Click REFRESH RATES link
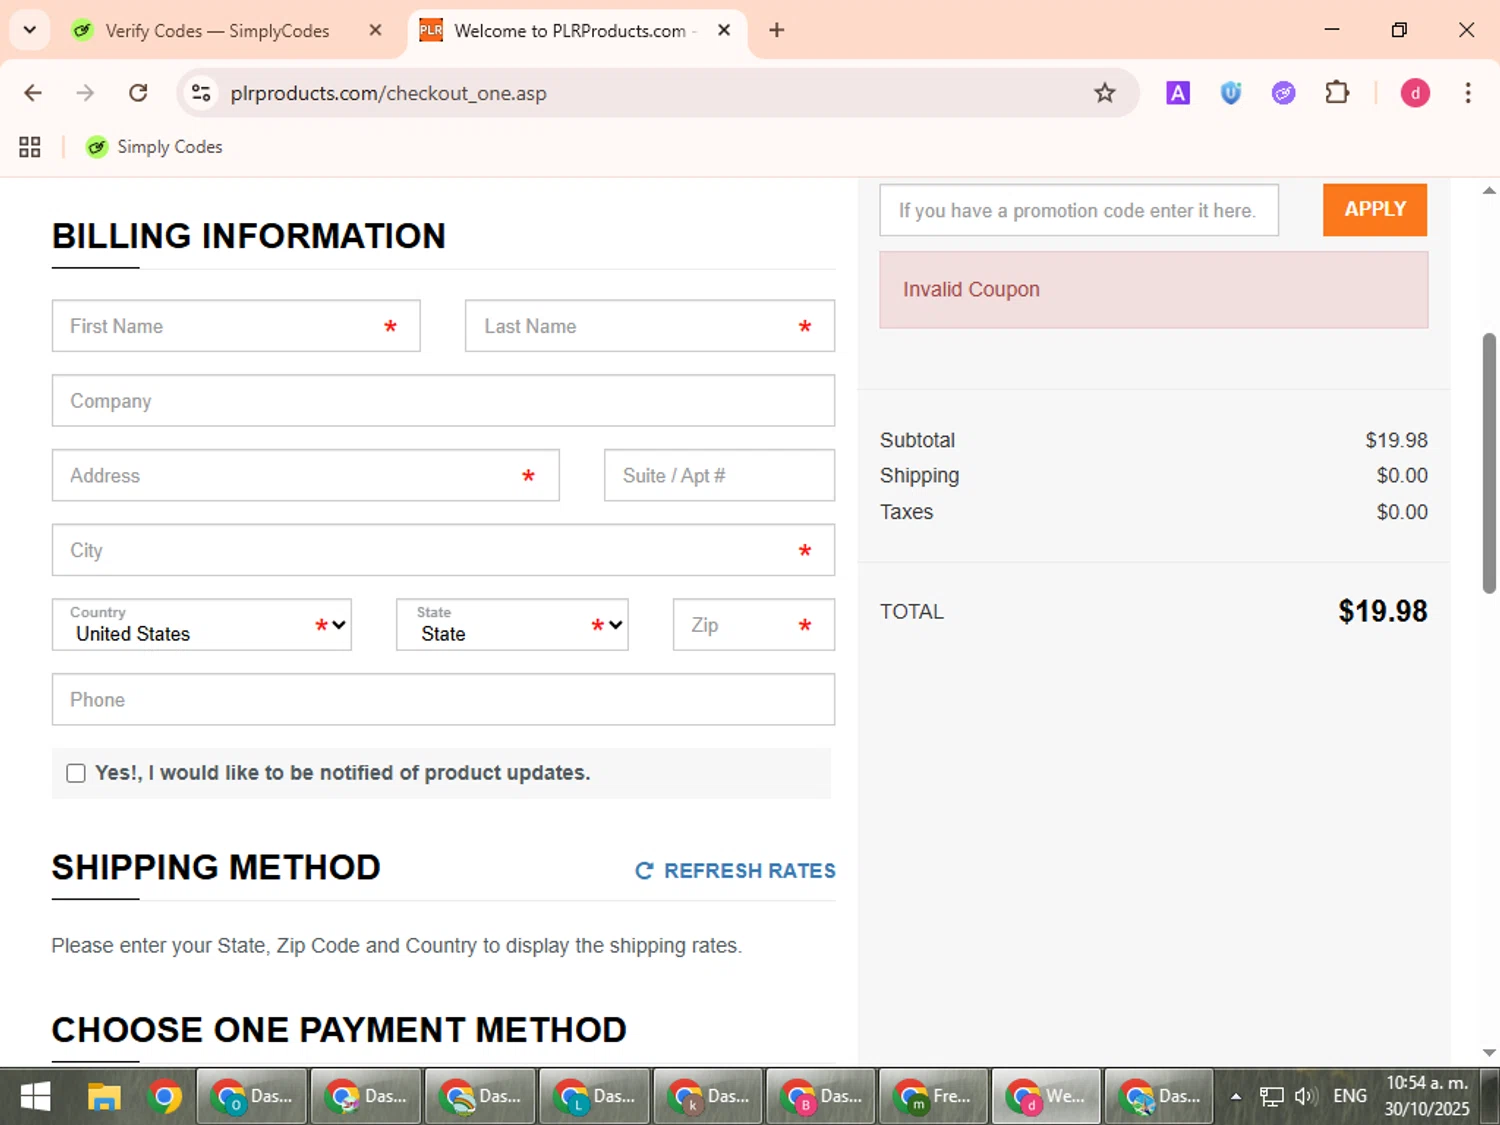Image resolution: width=1500 pixels, height=1125 pixels. 735,871
